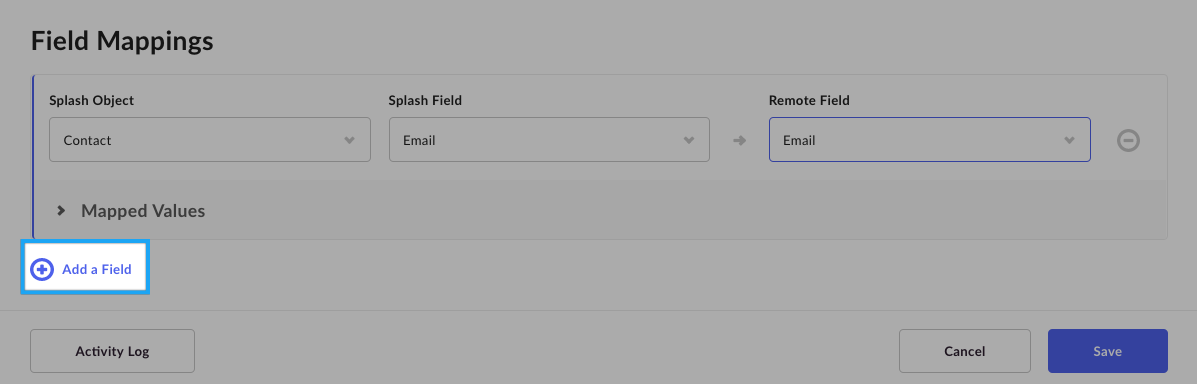Click the Splash Field dropdown chevron
Image resolution: width=1197 pixels, height=384 pixels.
[x=689, y=140]
